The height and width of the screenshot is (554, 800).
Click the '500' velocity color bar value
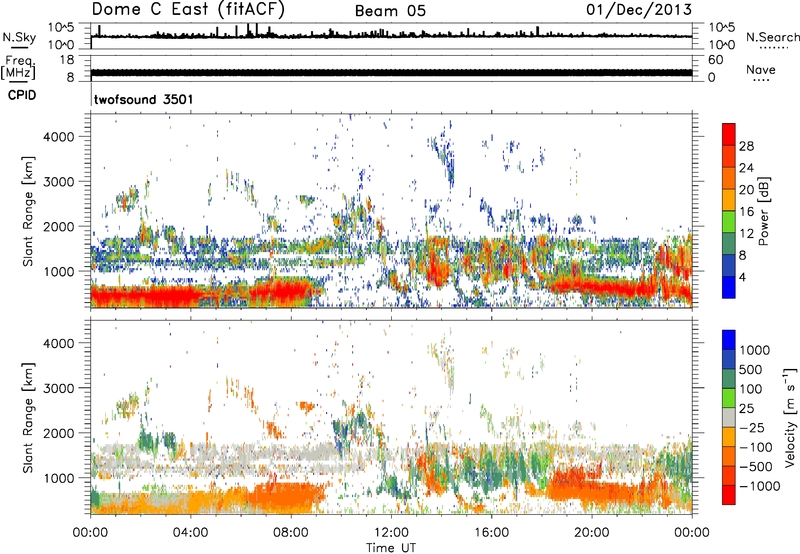pyautogui.click(x=751, y=369)
